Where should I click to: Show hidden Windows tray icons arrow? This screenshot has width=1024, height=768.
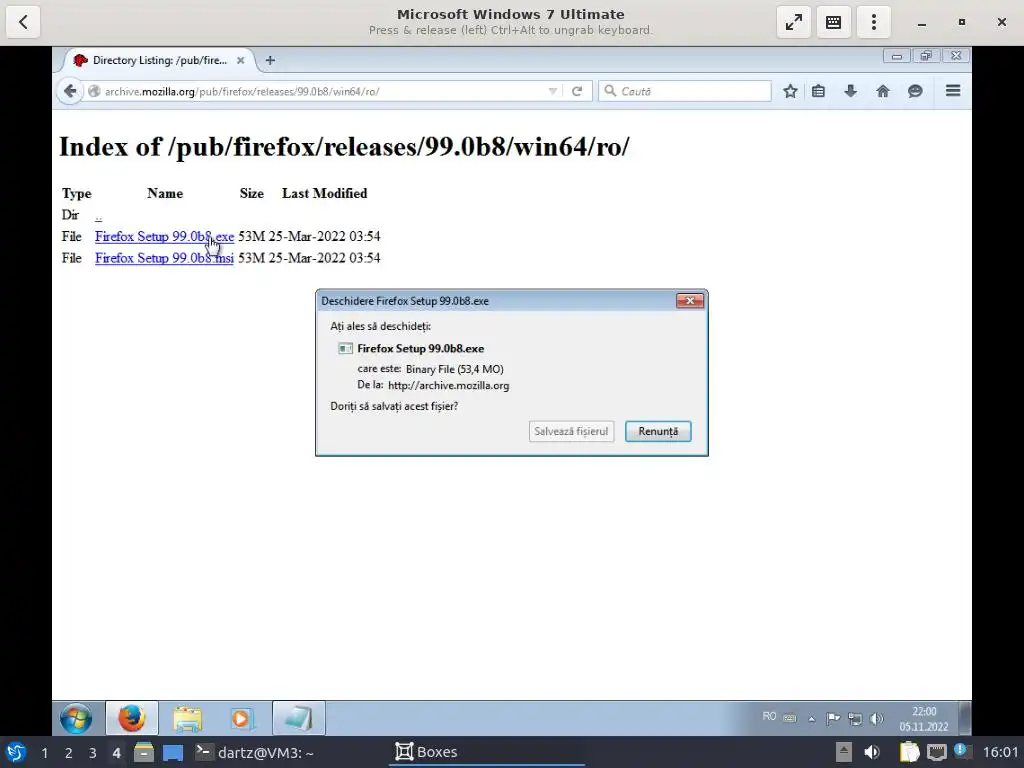point(812,719)
